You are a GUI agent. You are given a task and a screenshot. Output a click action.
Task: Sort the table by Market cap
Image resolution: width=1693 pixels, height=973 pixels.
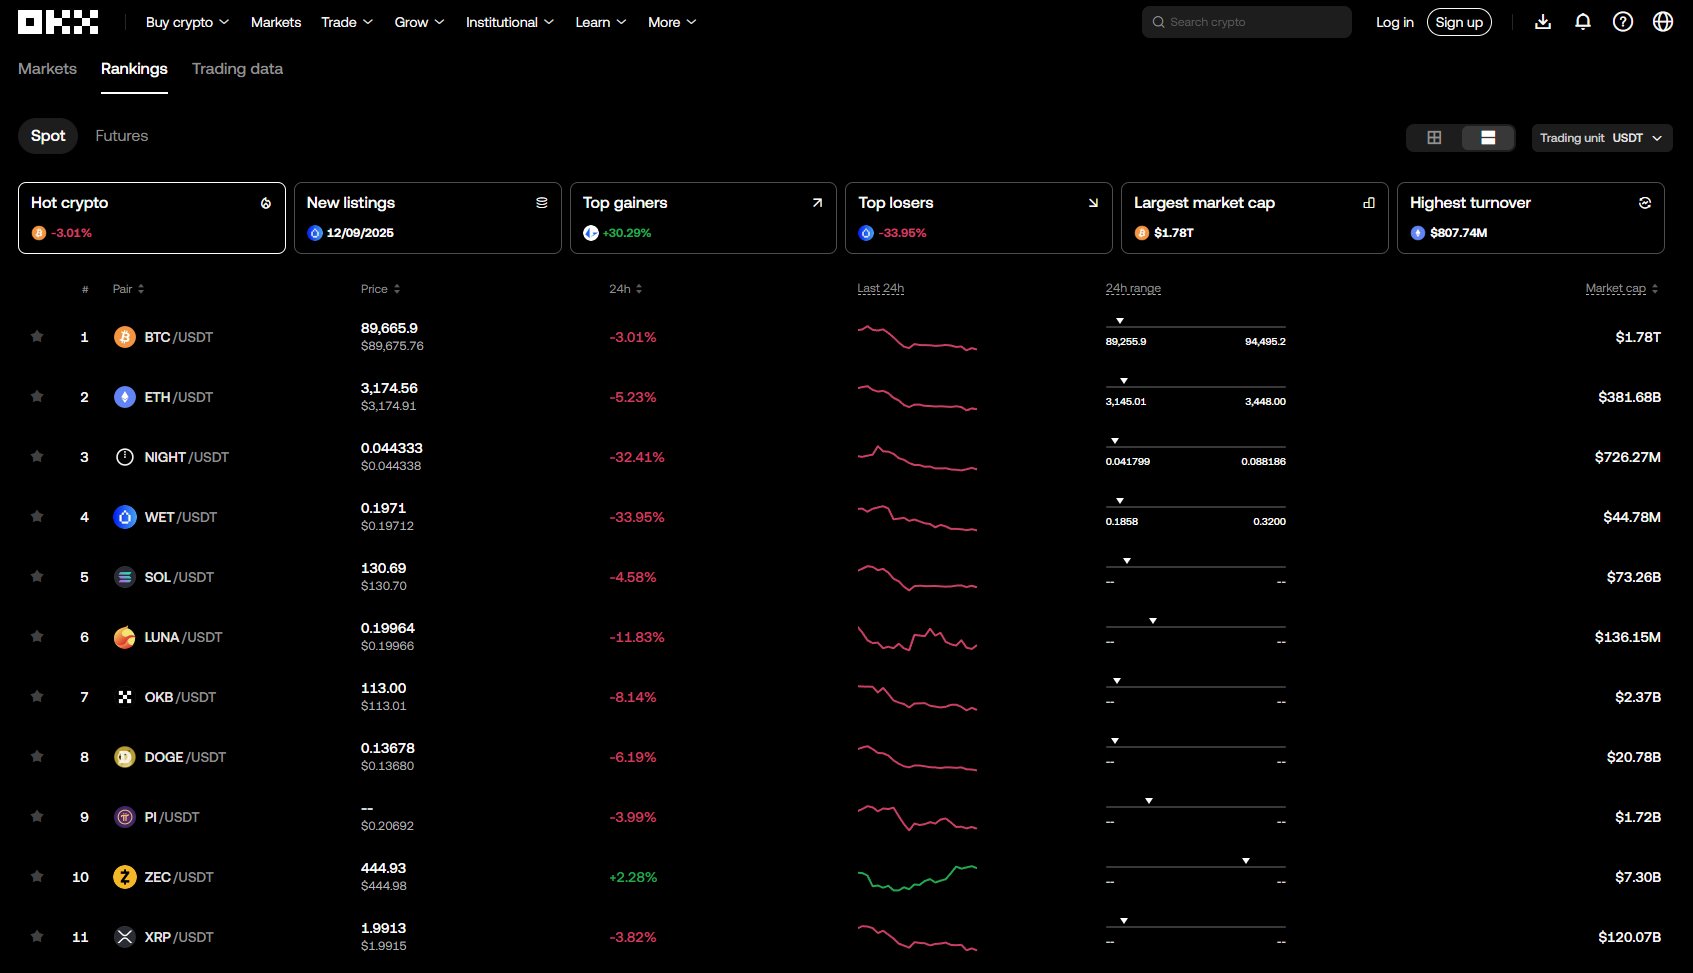tap(1622, 289)
